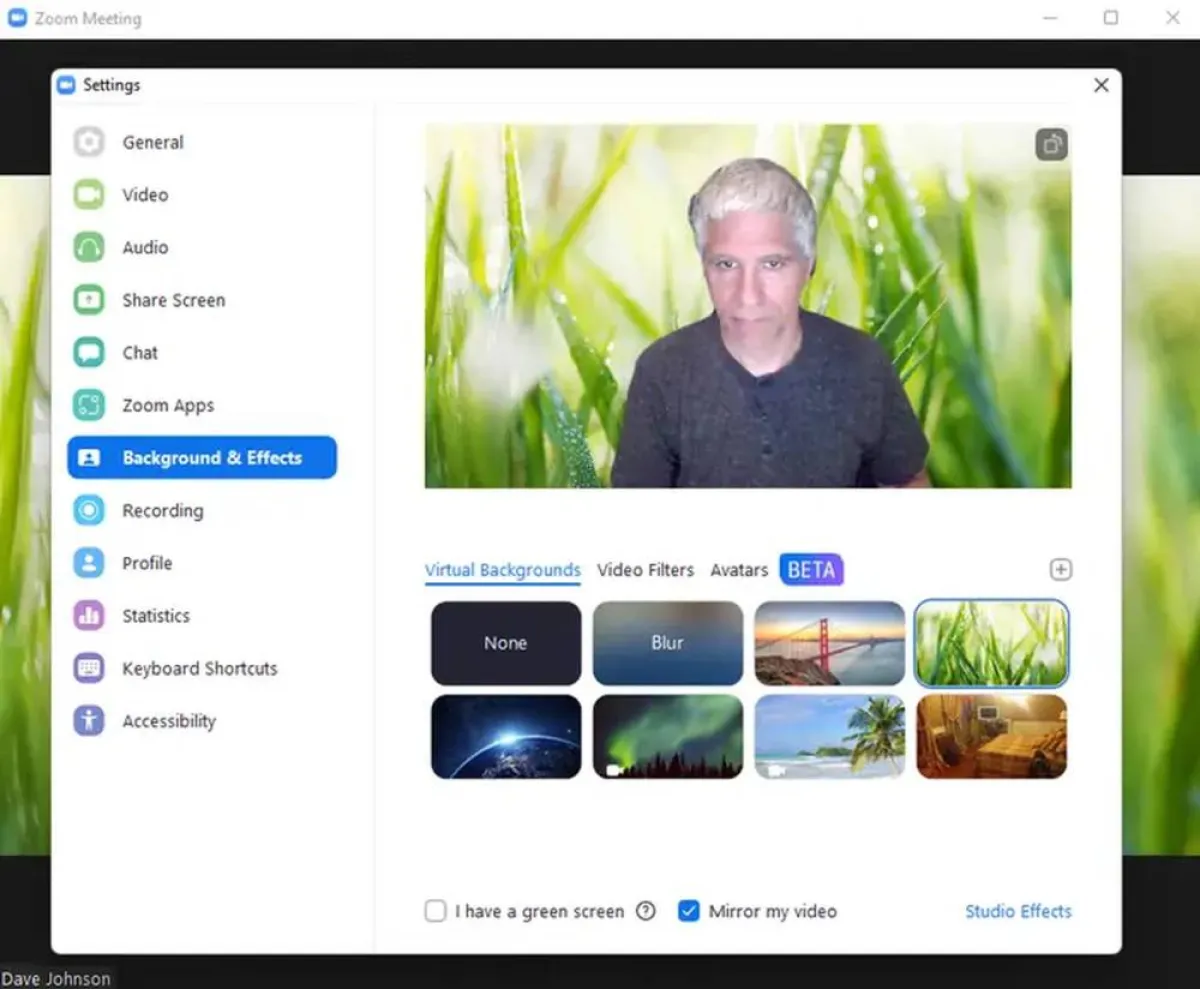The width and height of the screenshot is (1200, 989).
Task: Click the rotate icon on the video preview
Action: (1051, 144)
